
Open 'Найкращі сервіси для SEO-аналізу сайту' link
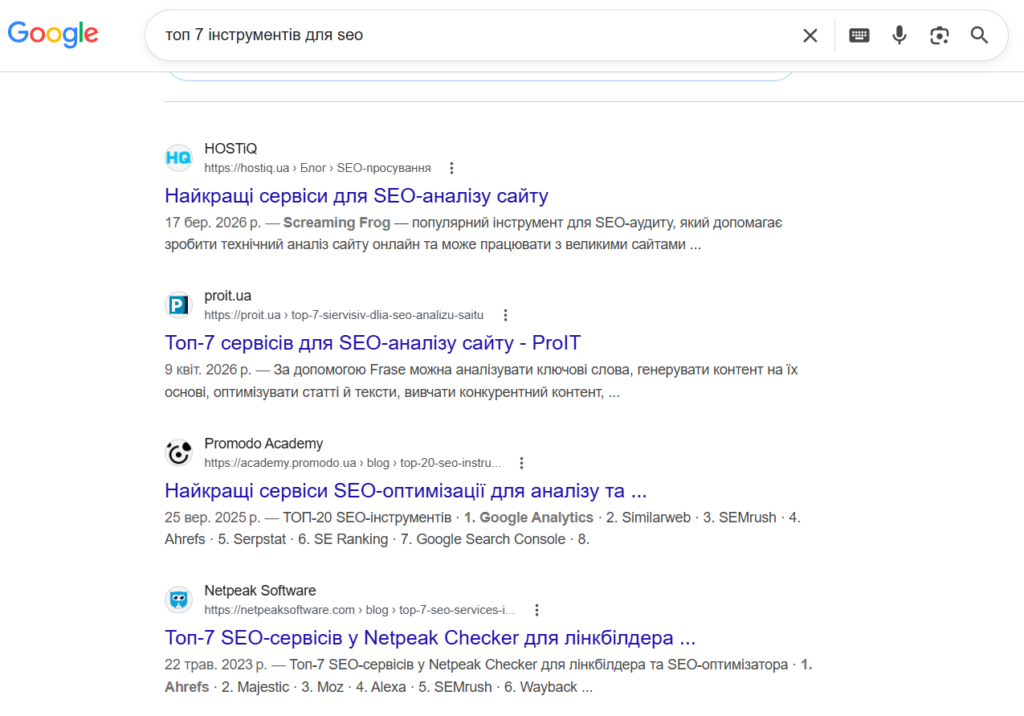pyautogui.click(x=357, y=195)
